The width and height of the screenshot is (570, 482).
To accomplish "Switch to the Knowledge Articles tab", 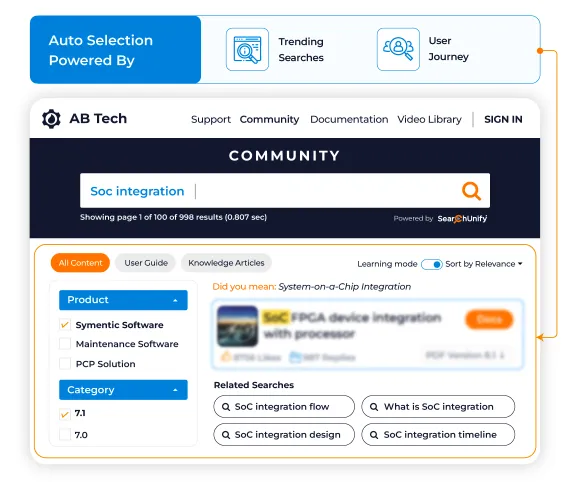I will (226, 263).
